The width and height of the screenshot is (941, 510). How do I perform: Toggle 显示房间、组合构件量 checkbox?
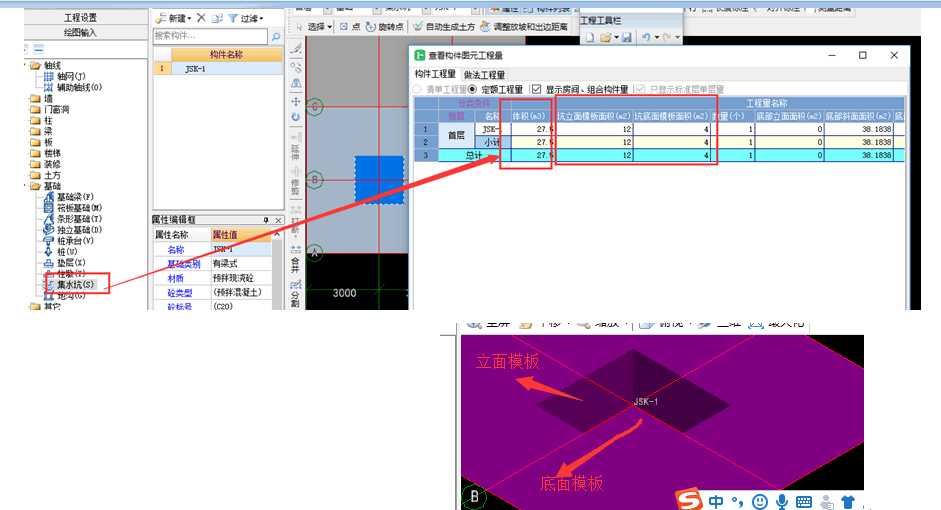[x=537, y=90]
